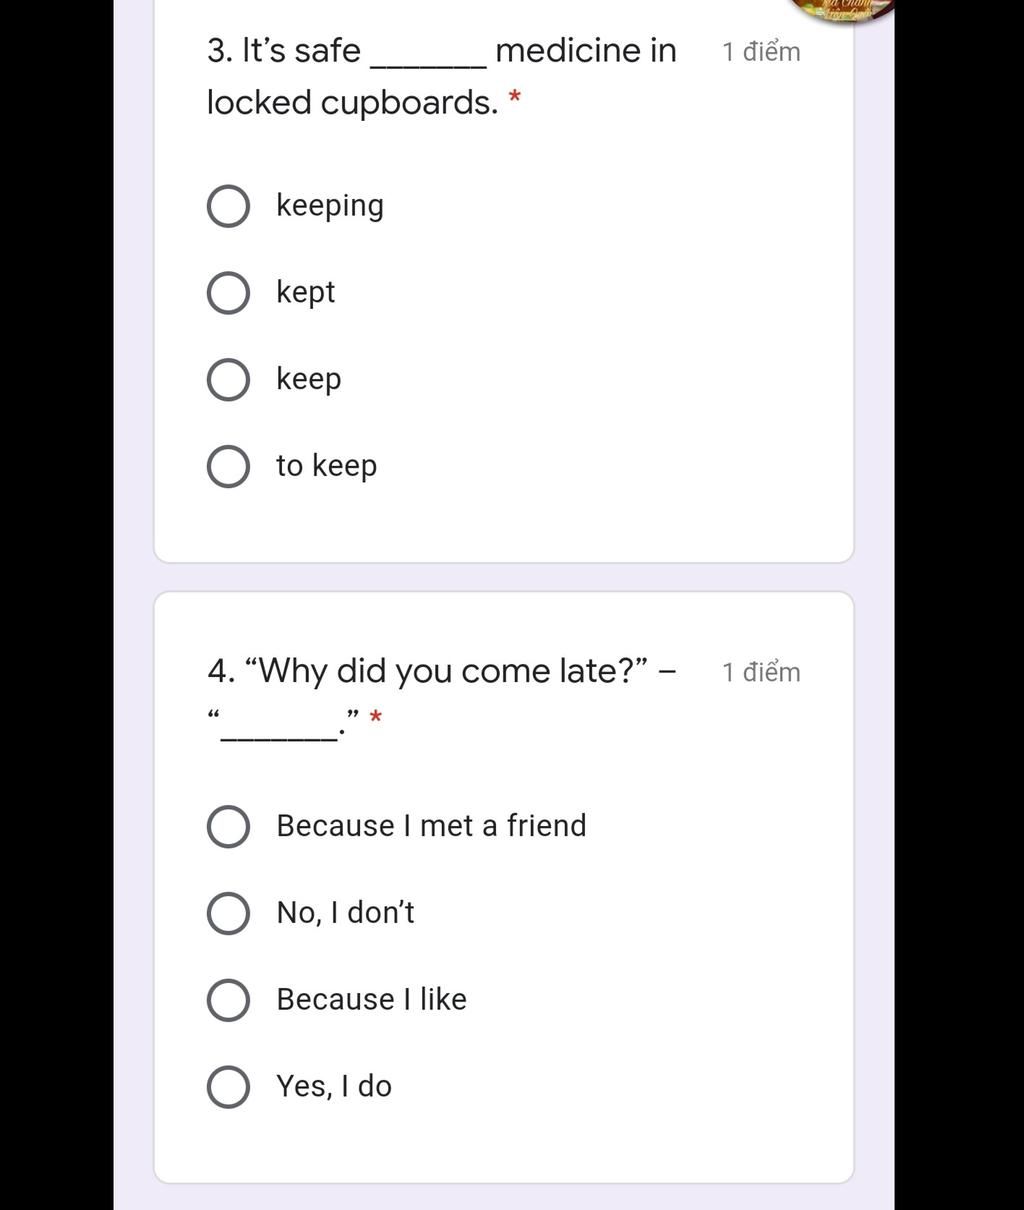Click the red required asterisk in question 4
1024x1210 pixels.
coord(376,718)
